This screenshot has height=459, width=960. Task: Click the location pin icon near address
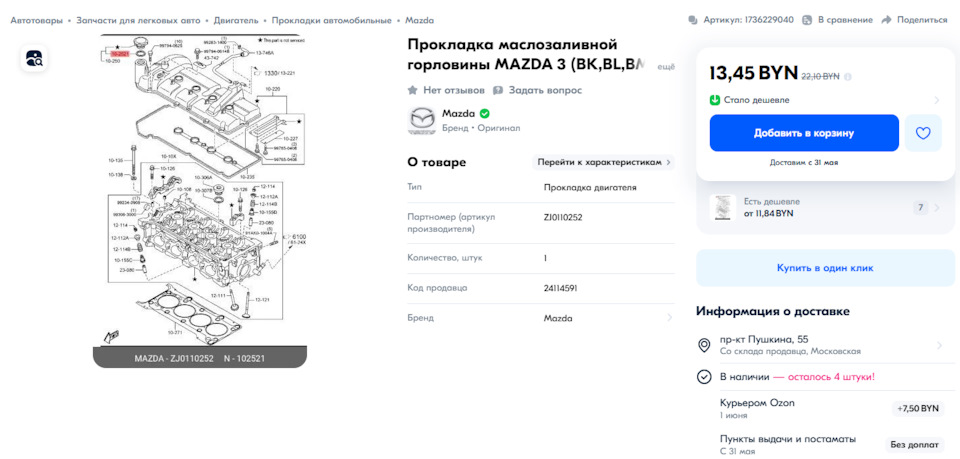coord(704,345)
